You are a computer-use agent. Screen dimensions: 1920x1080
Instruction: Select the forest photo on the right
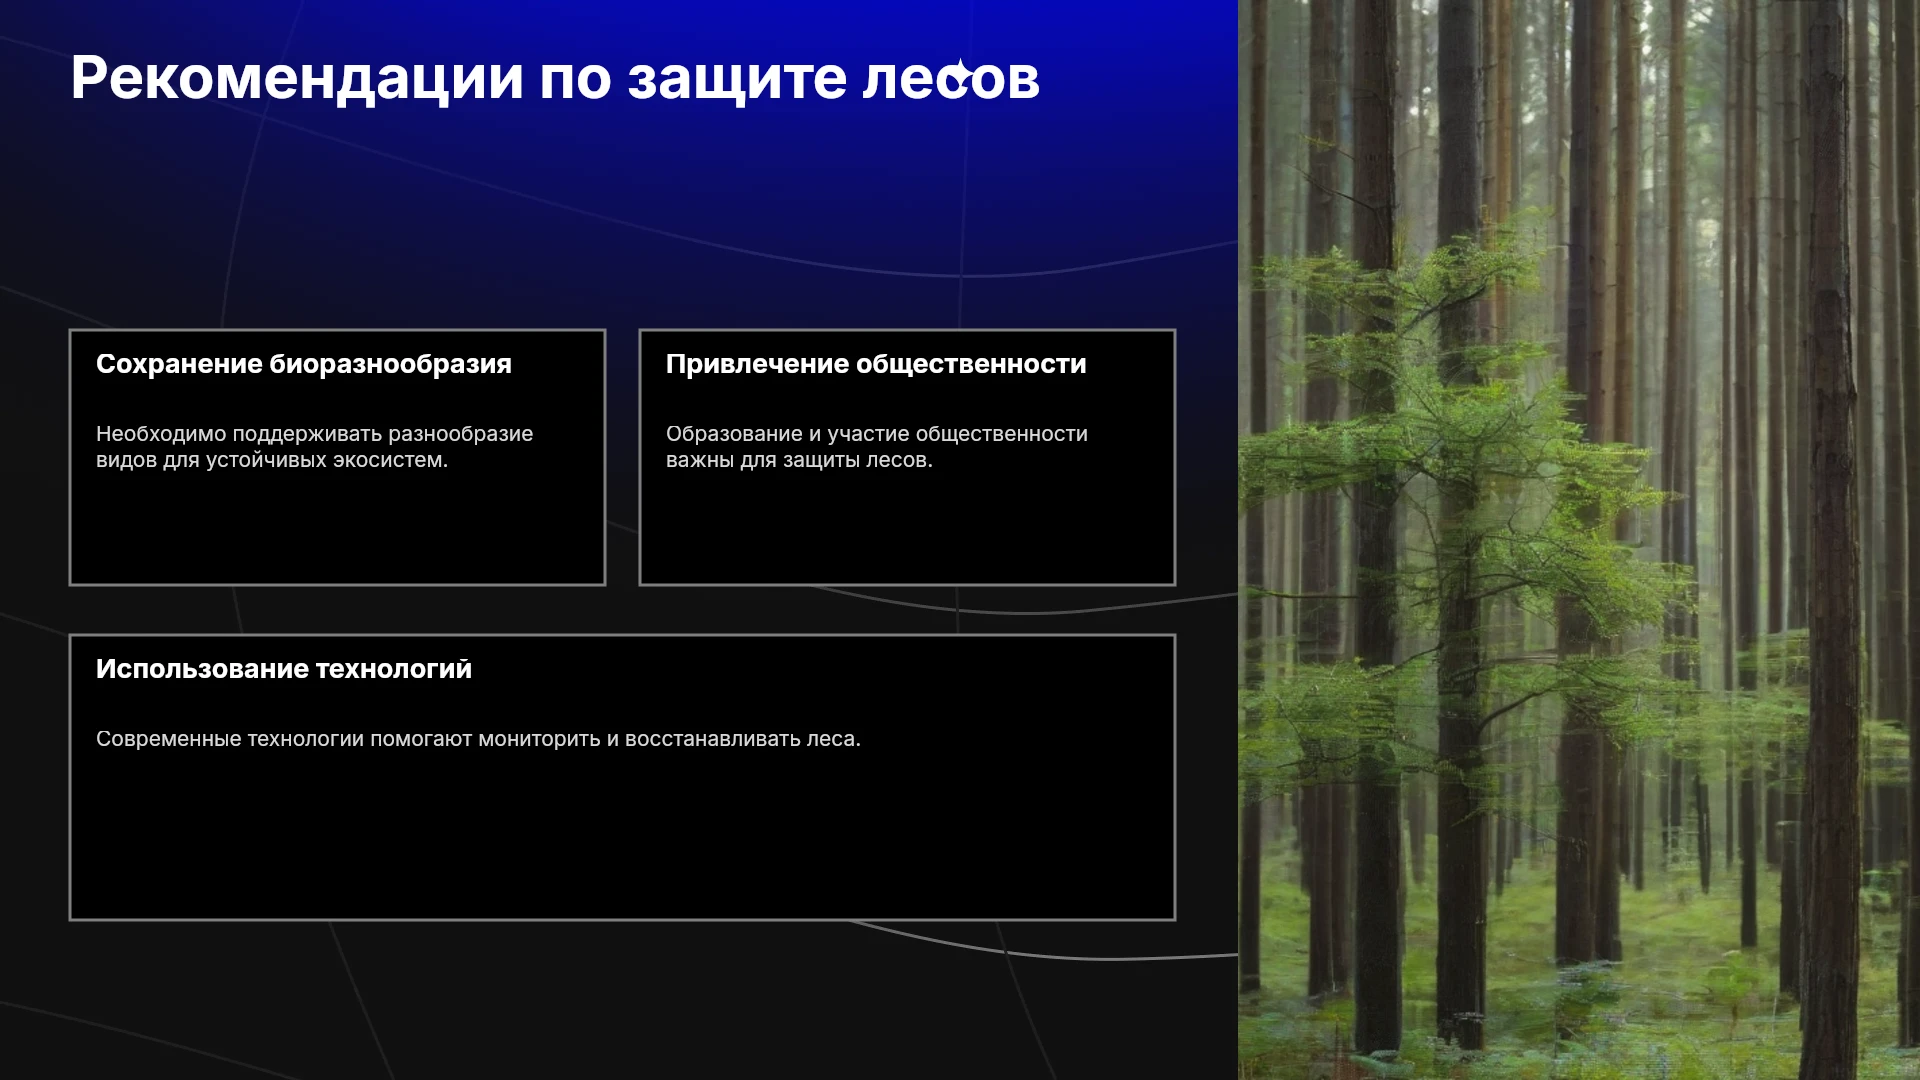[x=1579, y=540]
